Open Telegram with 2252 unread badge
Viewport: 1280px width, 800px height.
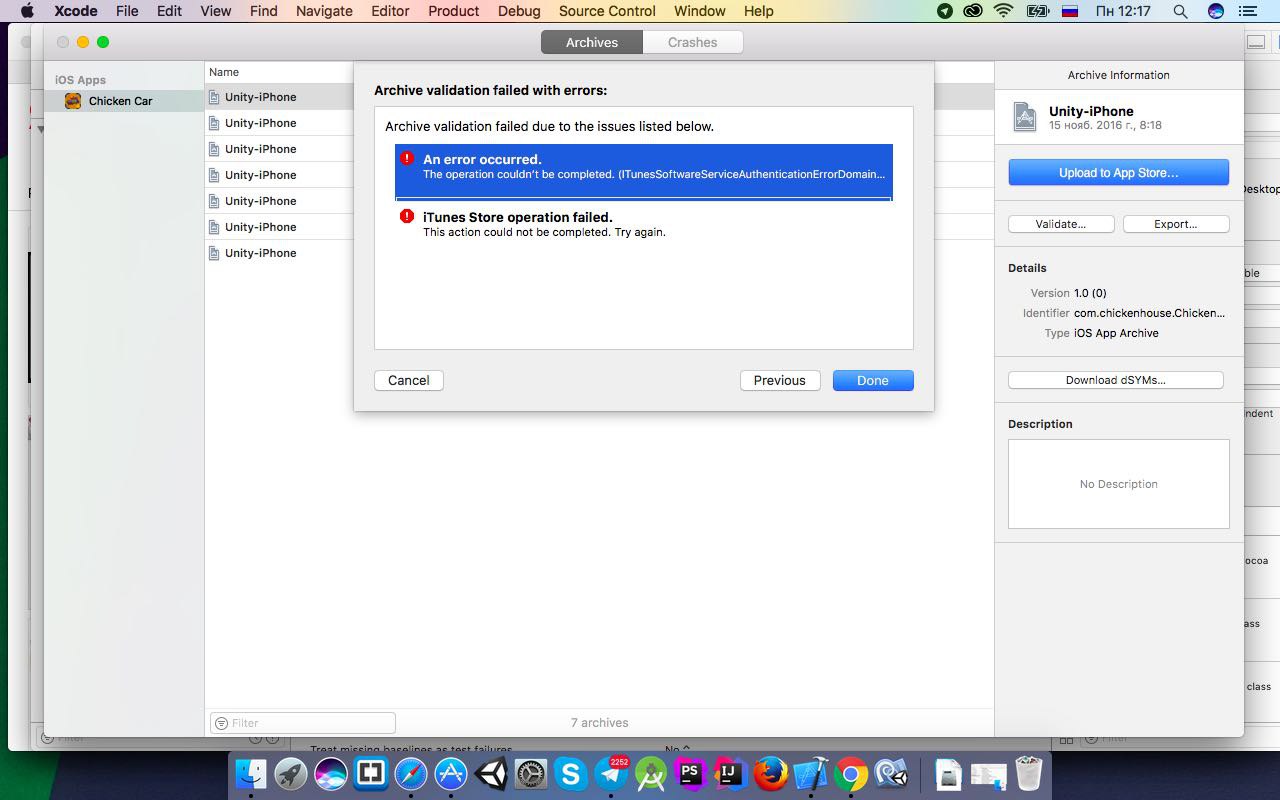pyautogui.click(x=611, y=774)
